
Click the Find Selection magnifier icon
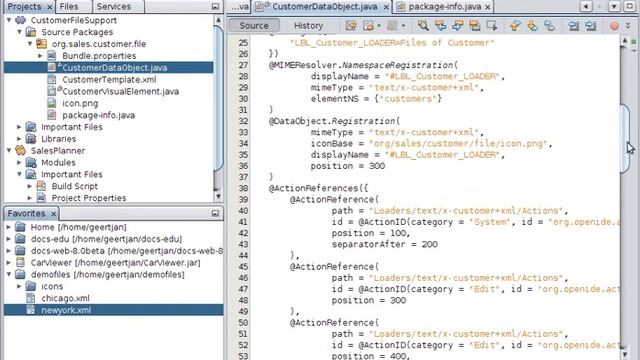423,26
